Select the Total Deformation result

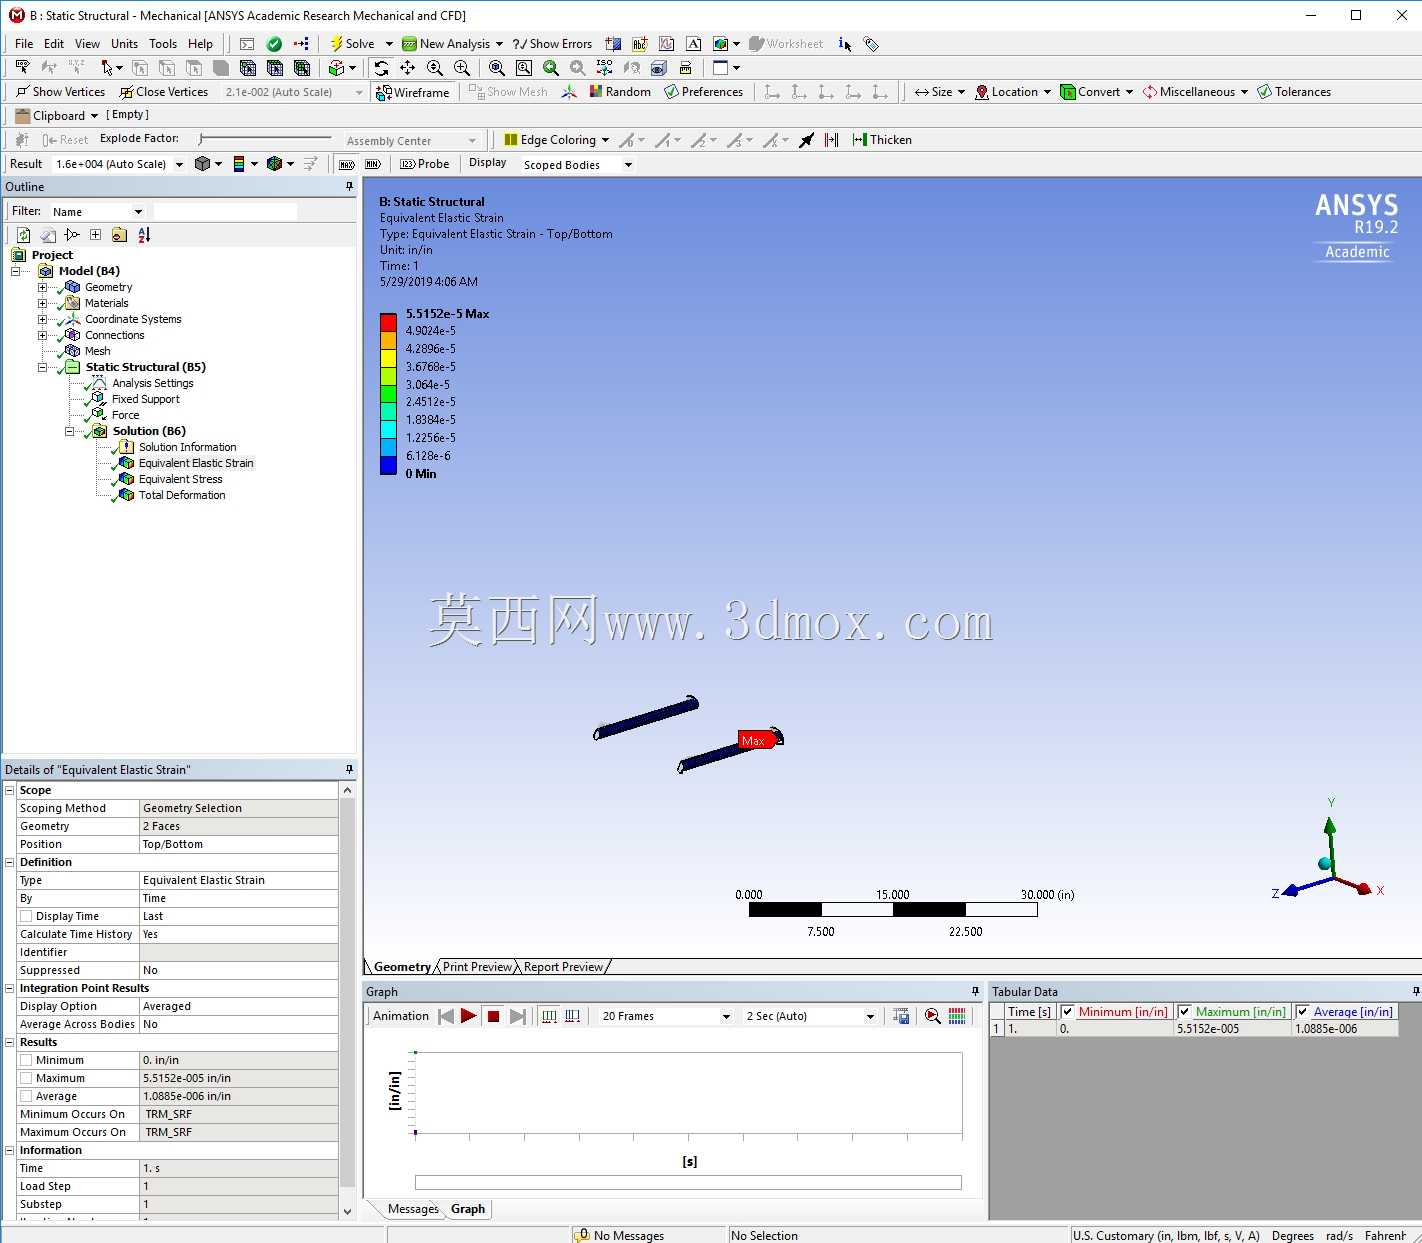click(x=182, y=495)
